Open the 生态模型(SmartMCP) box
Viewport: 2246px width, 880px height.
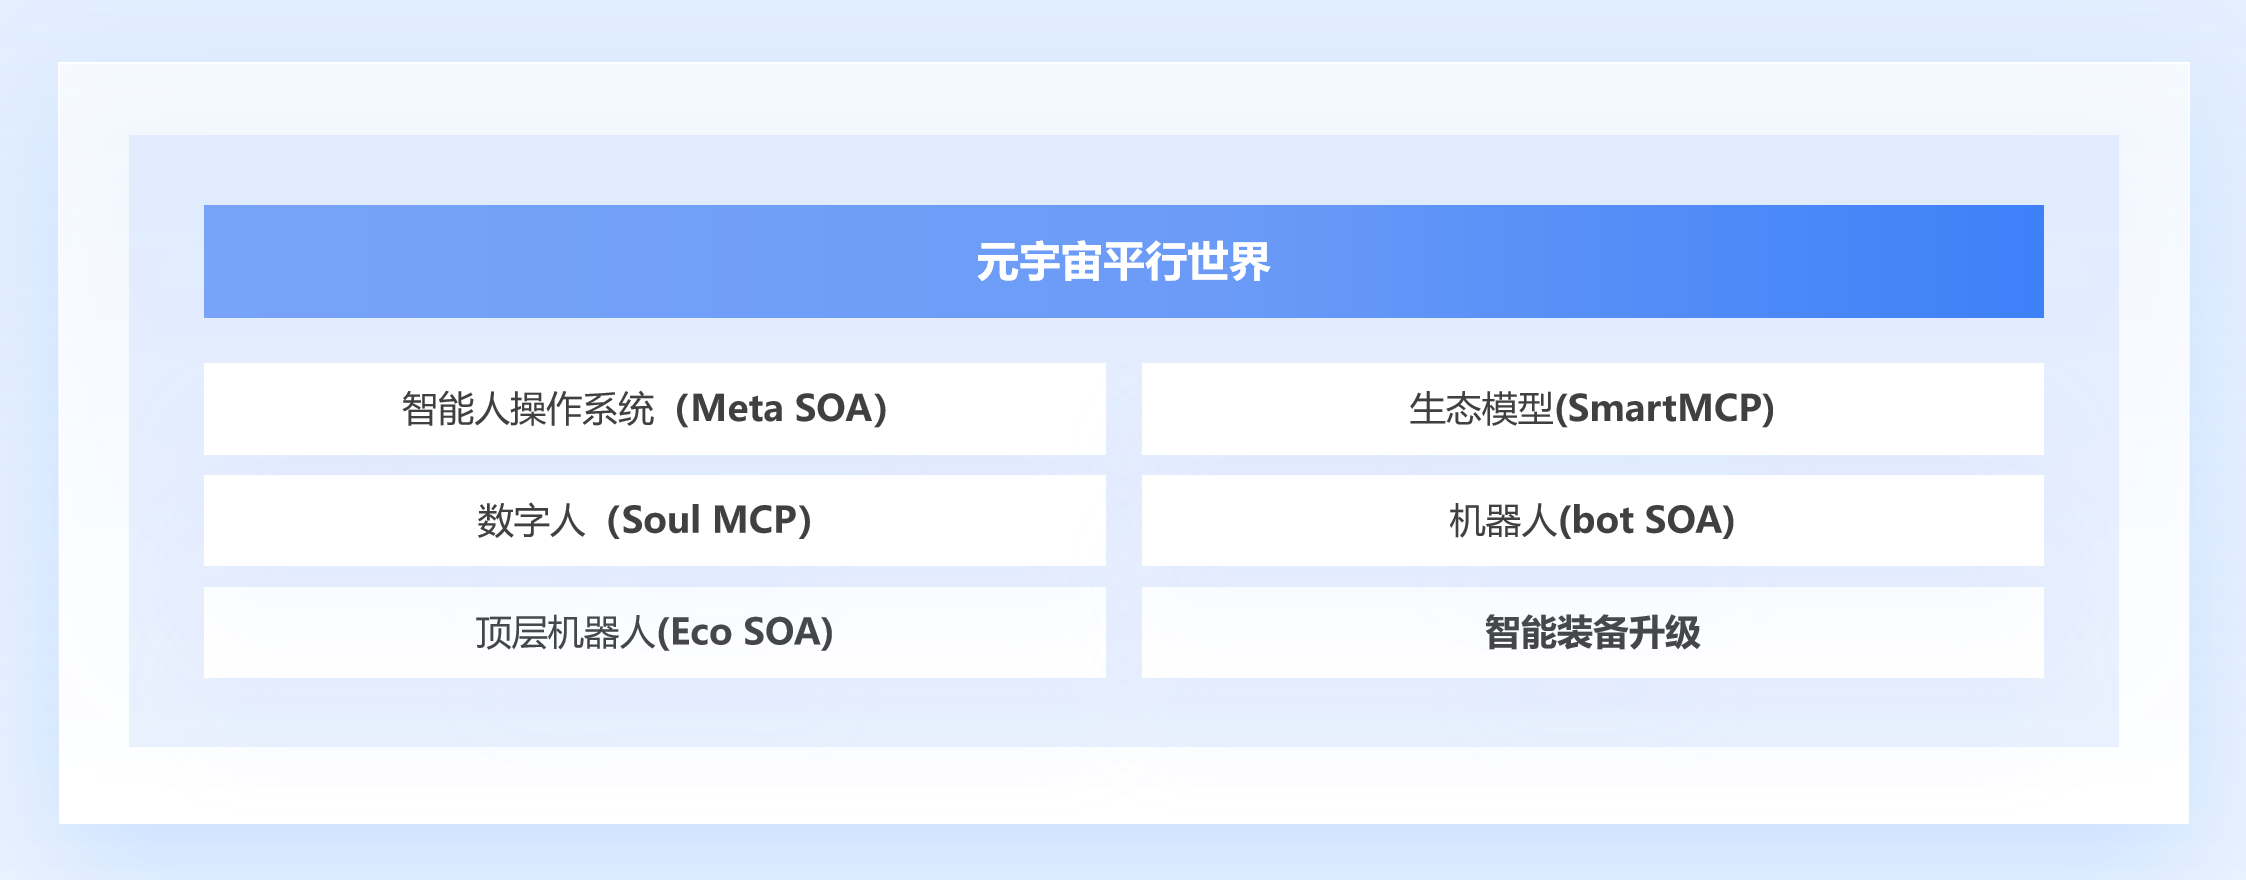(x=1592, y=408)
